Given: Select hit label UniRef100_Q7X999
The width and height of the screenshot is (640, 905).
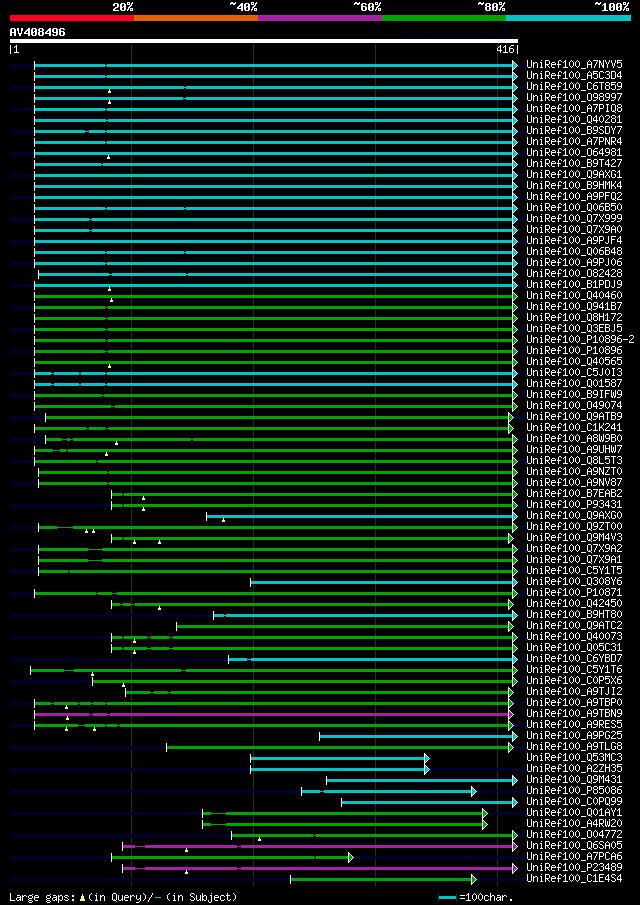Looking at the screenshot, I should pos(574,218).
